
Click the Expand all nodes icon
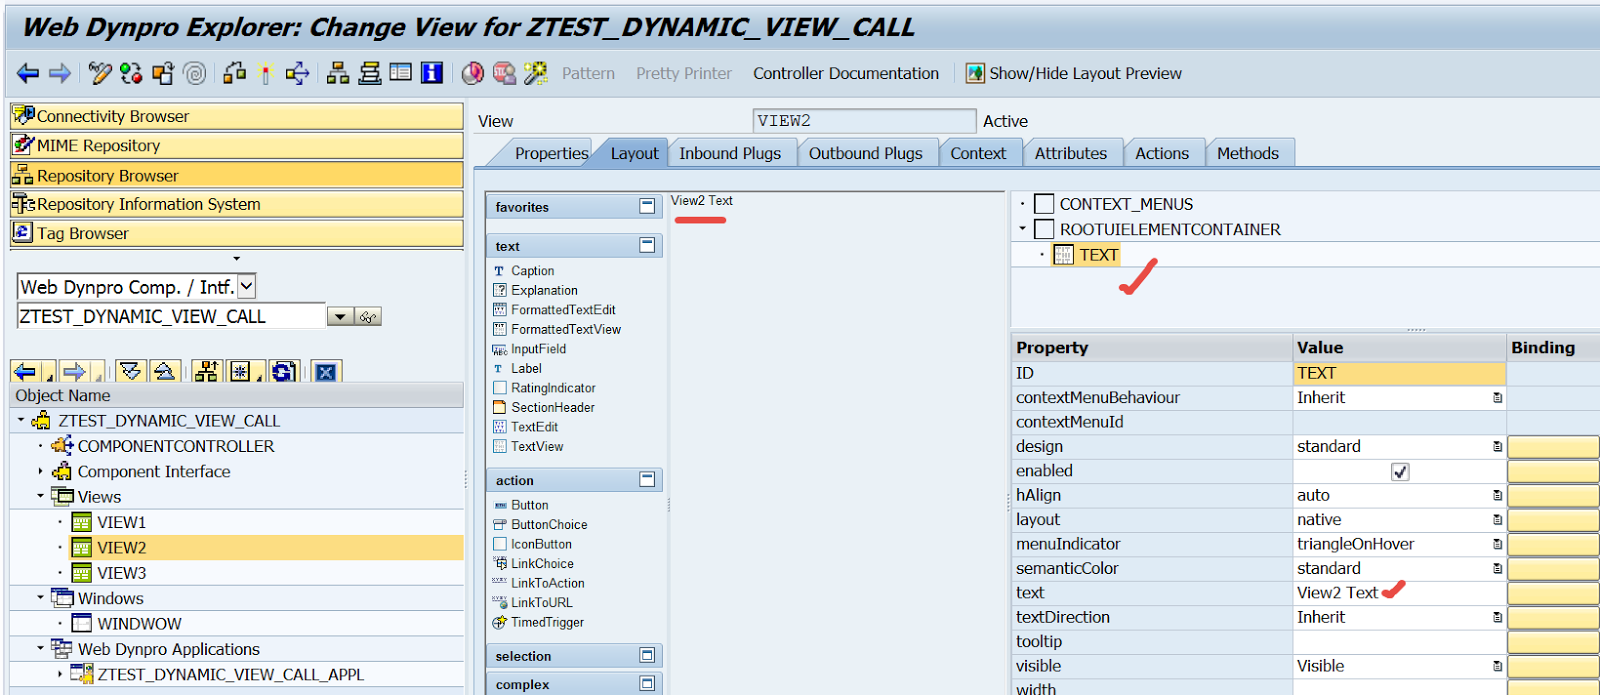pyautogui.click(x=130, y=372)
